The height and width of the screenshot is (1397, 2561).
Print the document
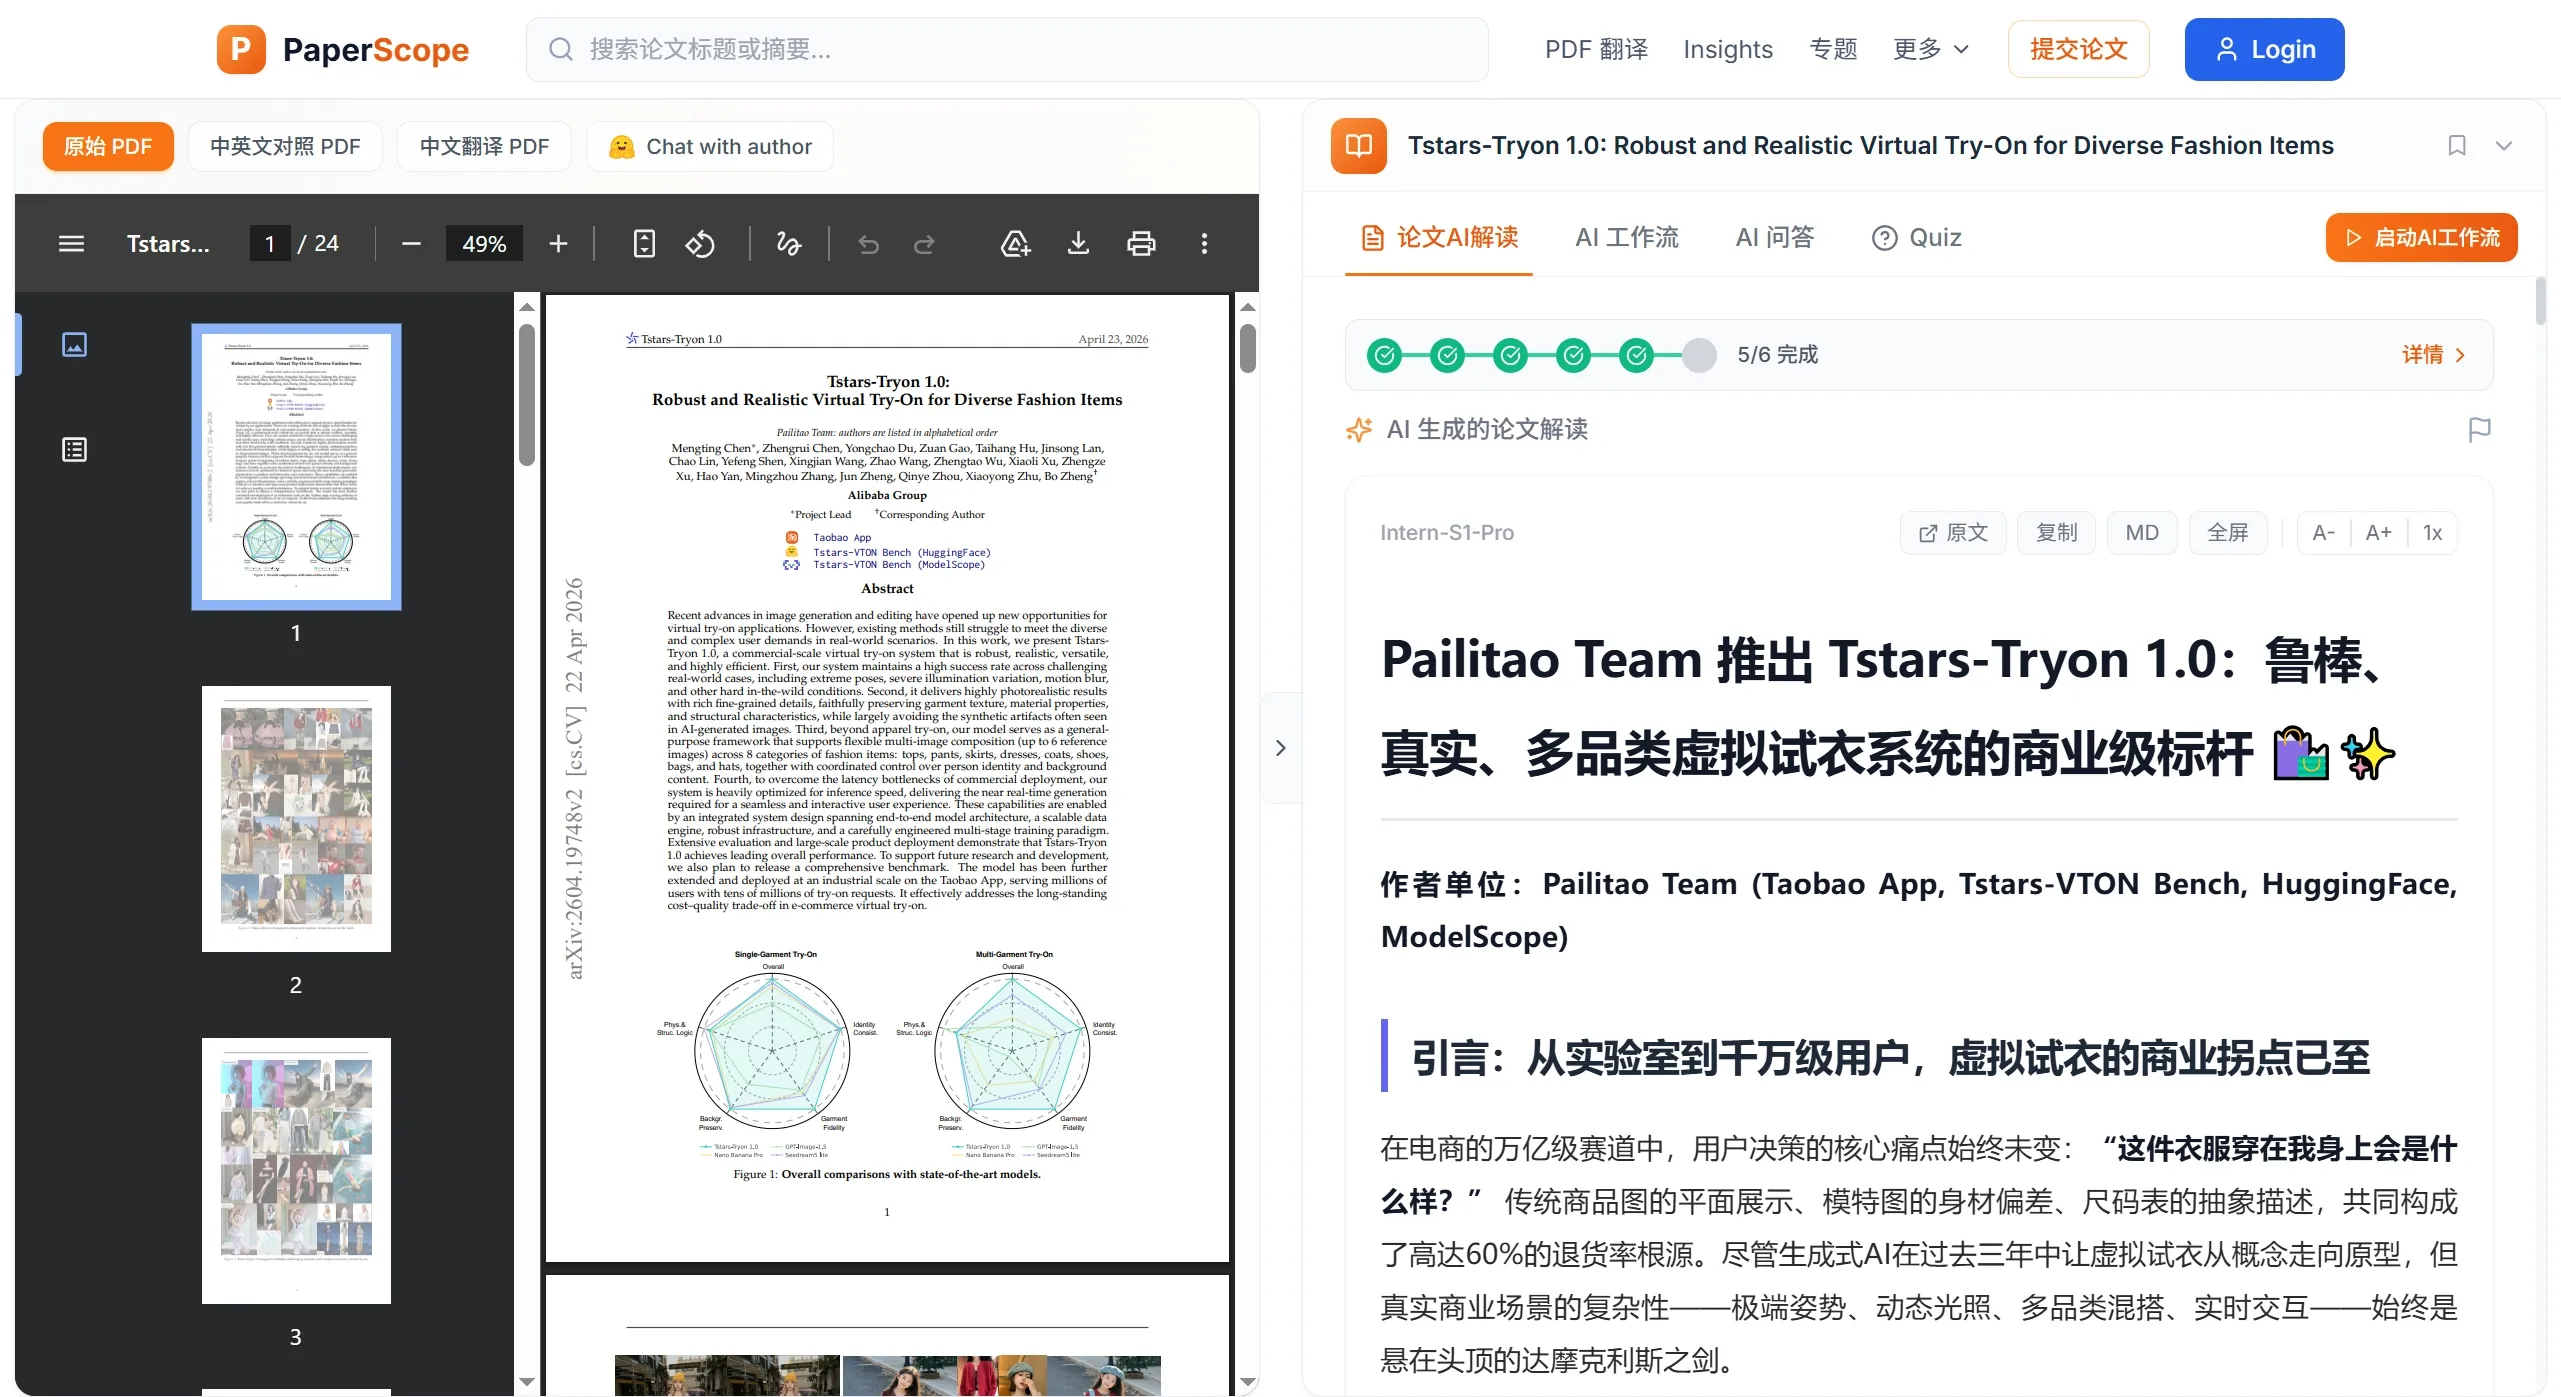tap(1141, 243)
